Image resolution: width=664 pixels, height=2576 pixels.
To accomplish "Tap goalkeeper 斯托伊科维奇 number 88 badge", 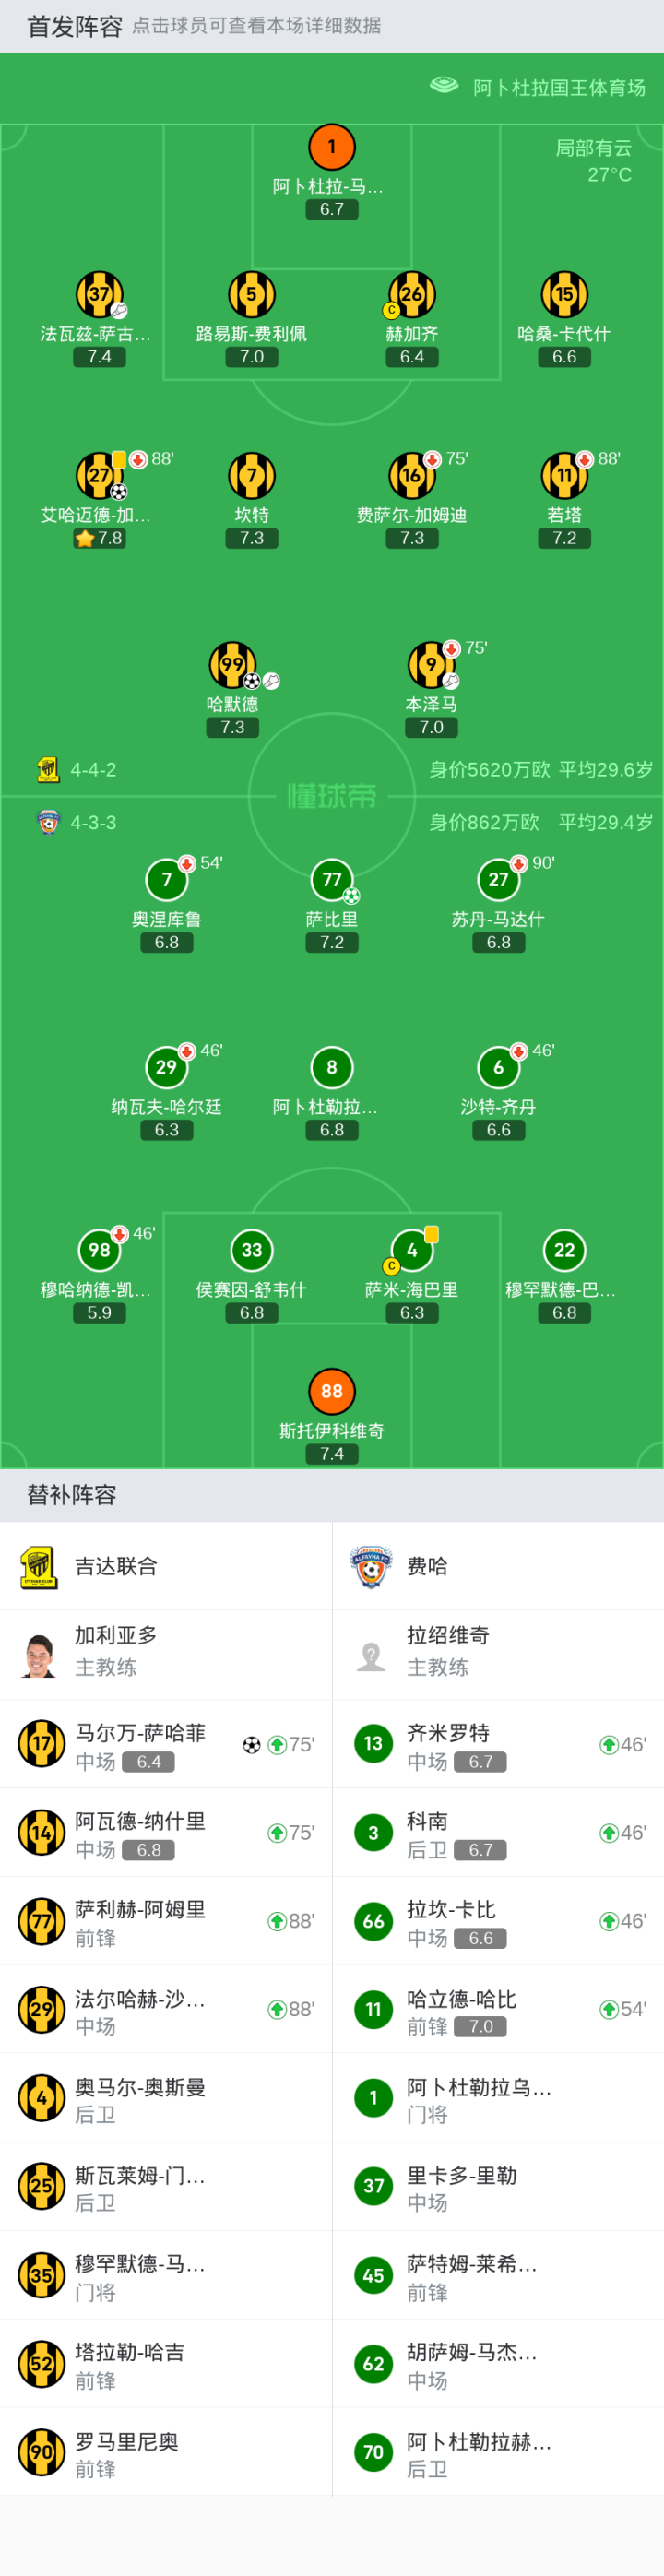I will 332,1391.
